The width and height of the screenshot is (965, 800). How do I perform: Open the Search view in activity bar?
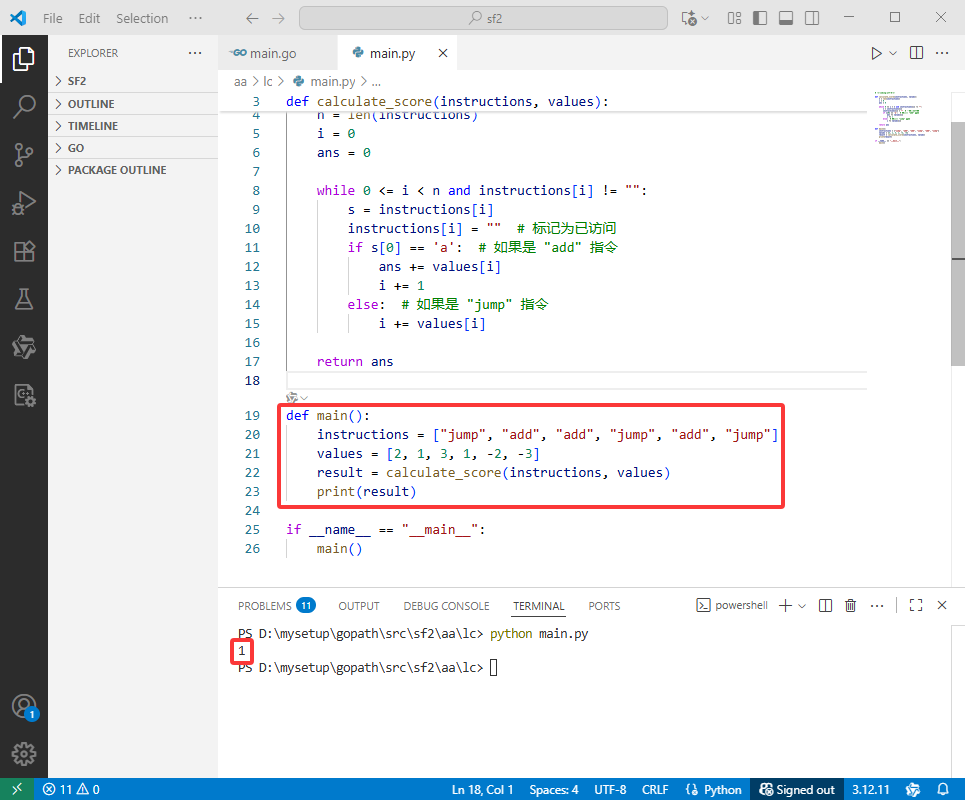pos(23,106)
